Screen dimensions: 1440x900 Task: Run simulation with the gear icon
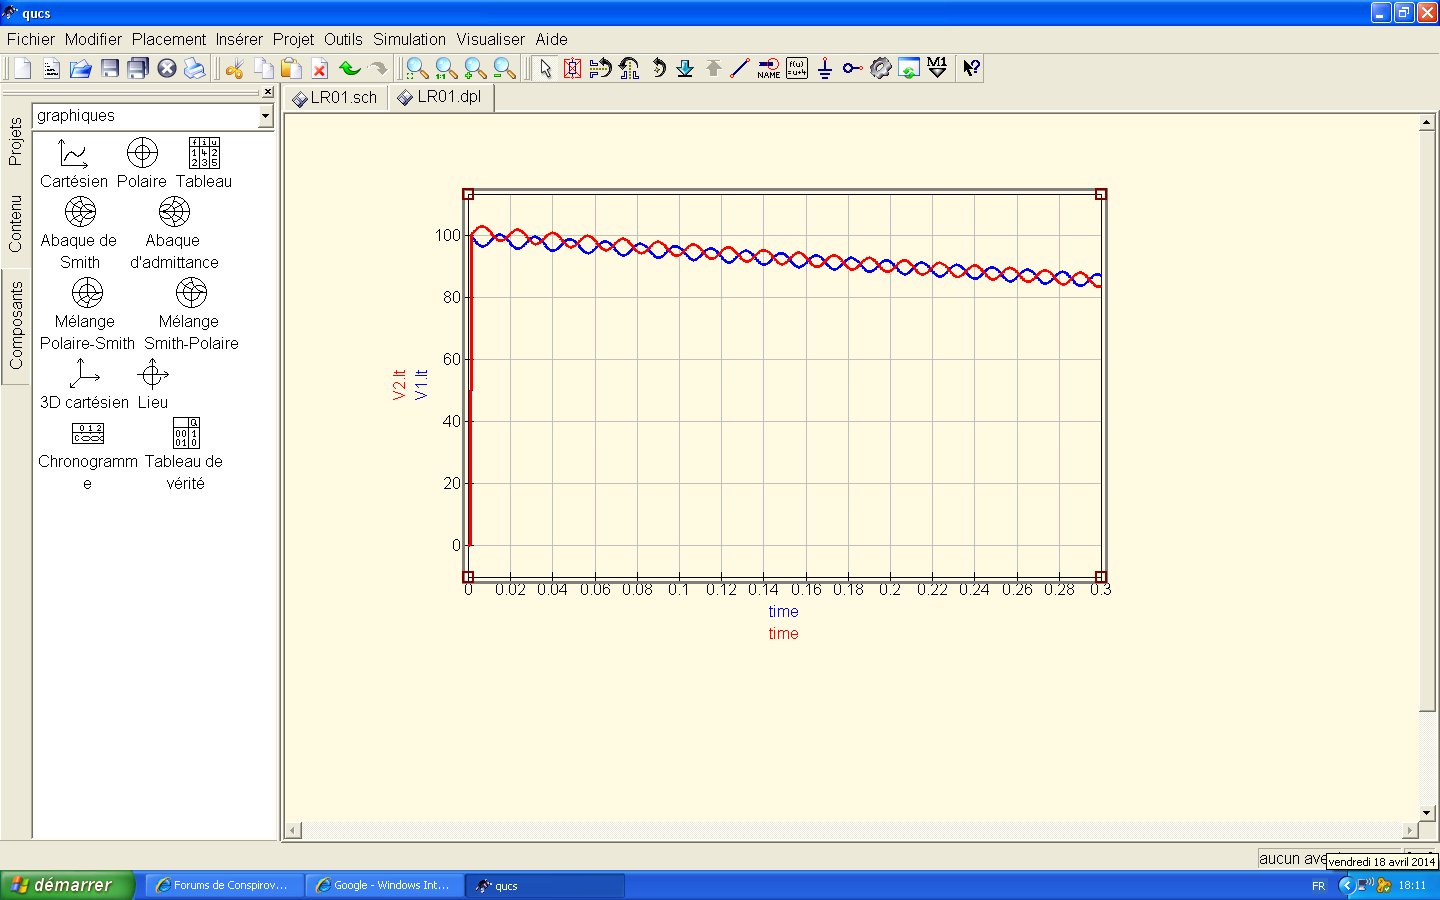(880, 68)
